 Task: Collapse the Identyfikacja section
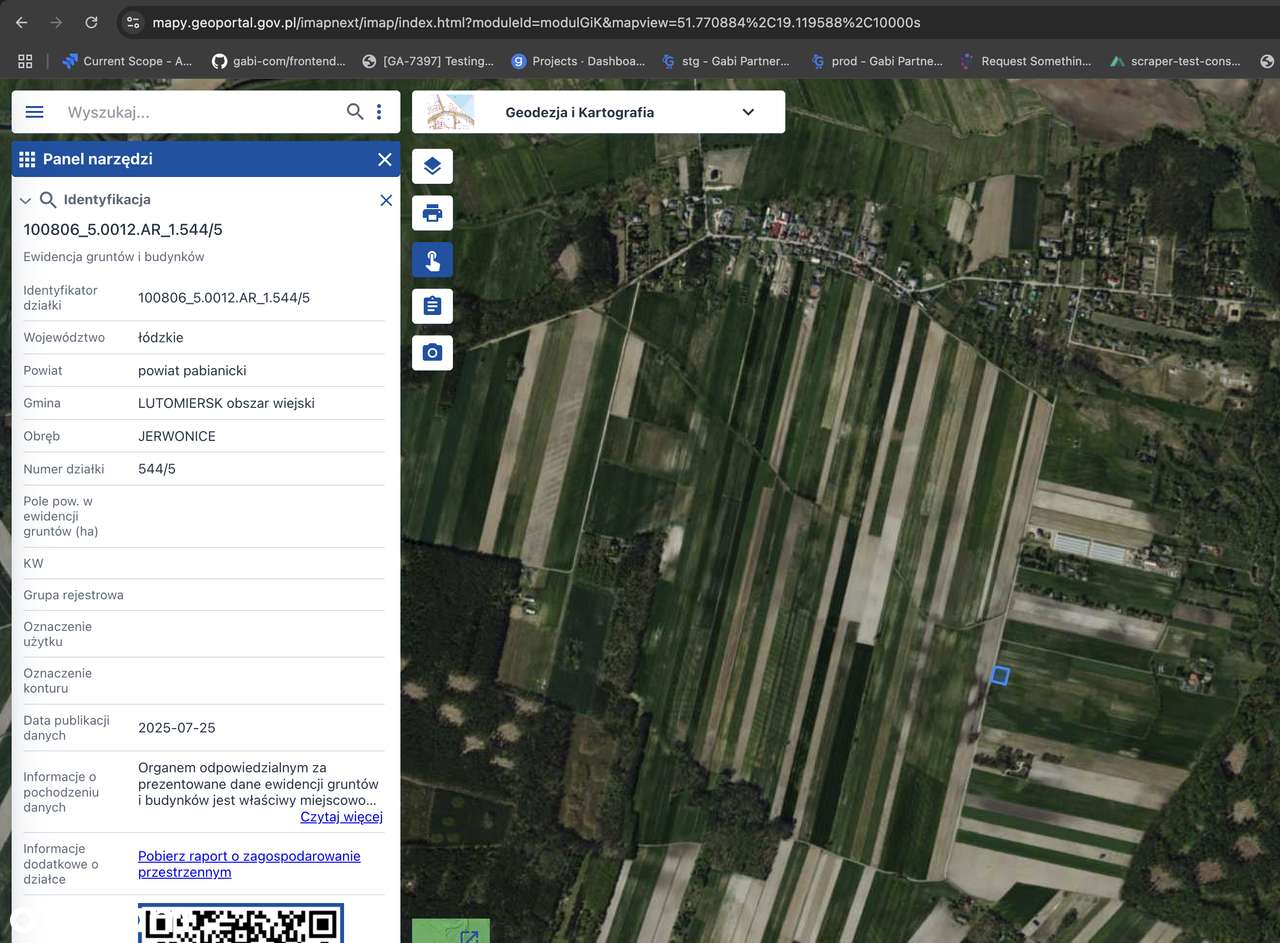point(26,200)
